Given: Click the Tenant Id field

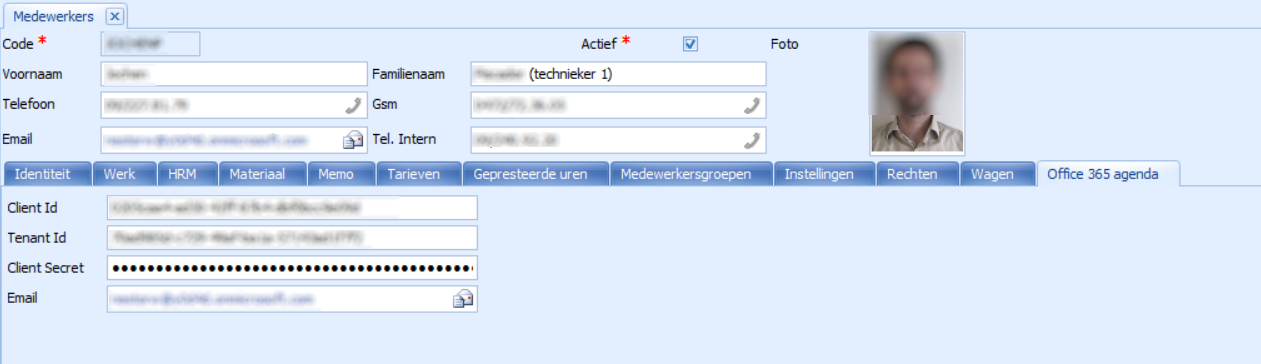Looking at the screenshot, I should click(292, 238).
